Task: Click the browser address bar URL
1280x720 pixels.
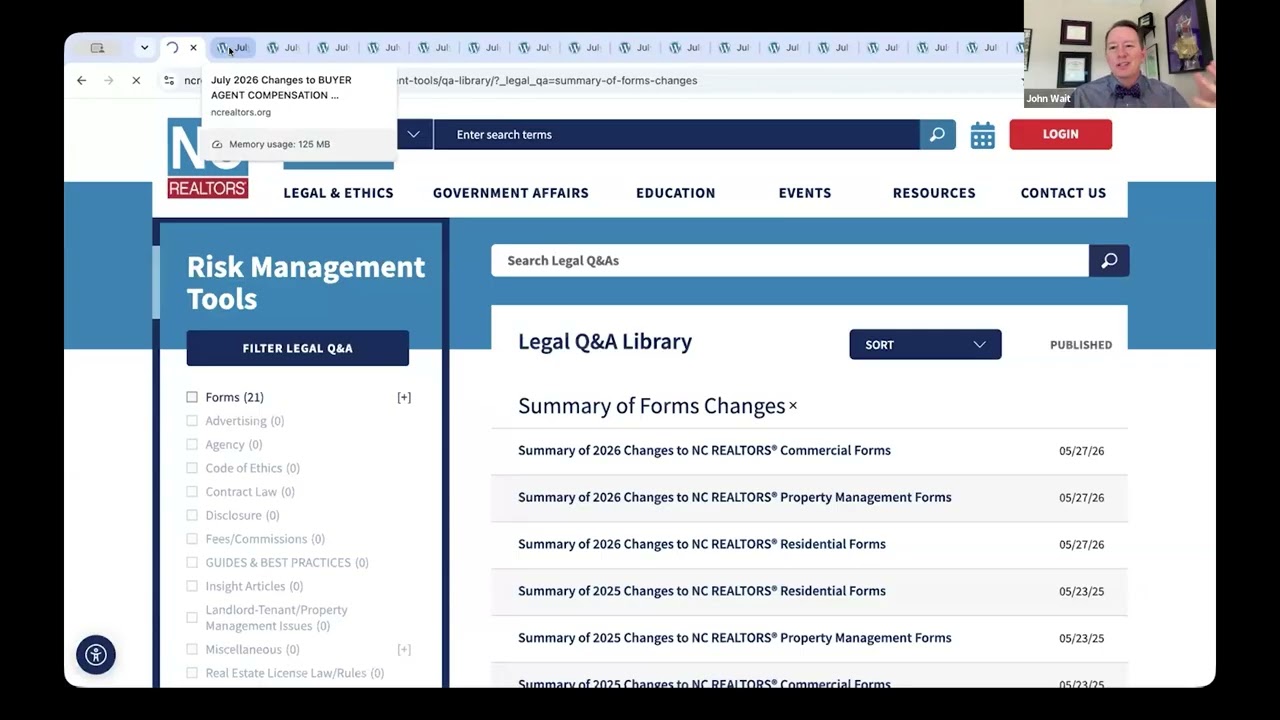Action: [x=546, y=80]
